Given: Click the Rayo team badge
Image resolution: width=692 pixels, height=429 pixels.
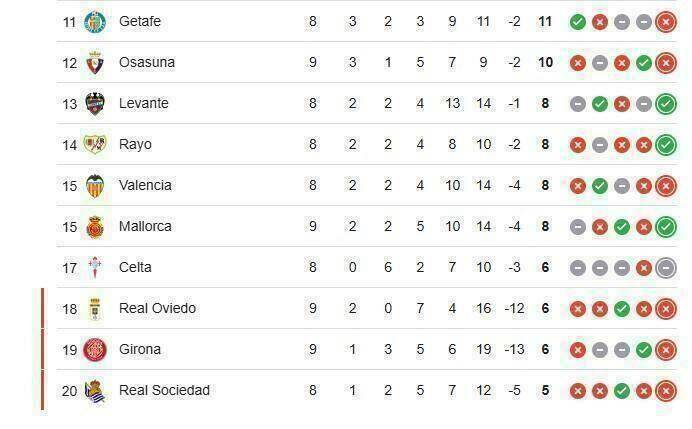Looking at the screenshot, I should (x=96, y=144).
